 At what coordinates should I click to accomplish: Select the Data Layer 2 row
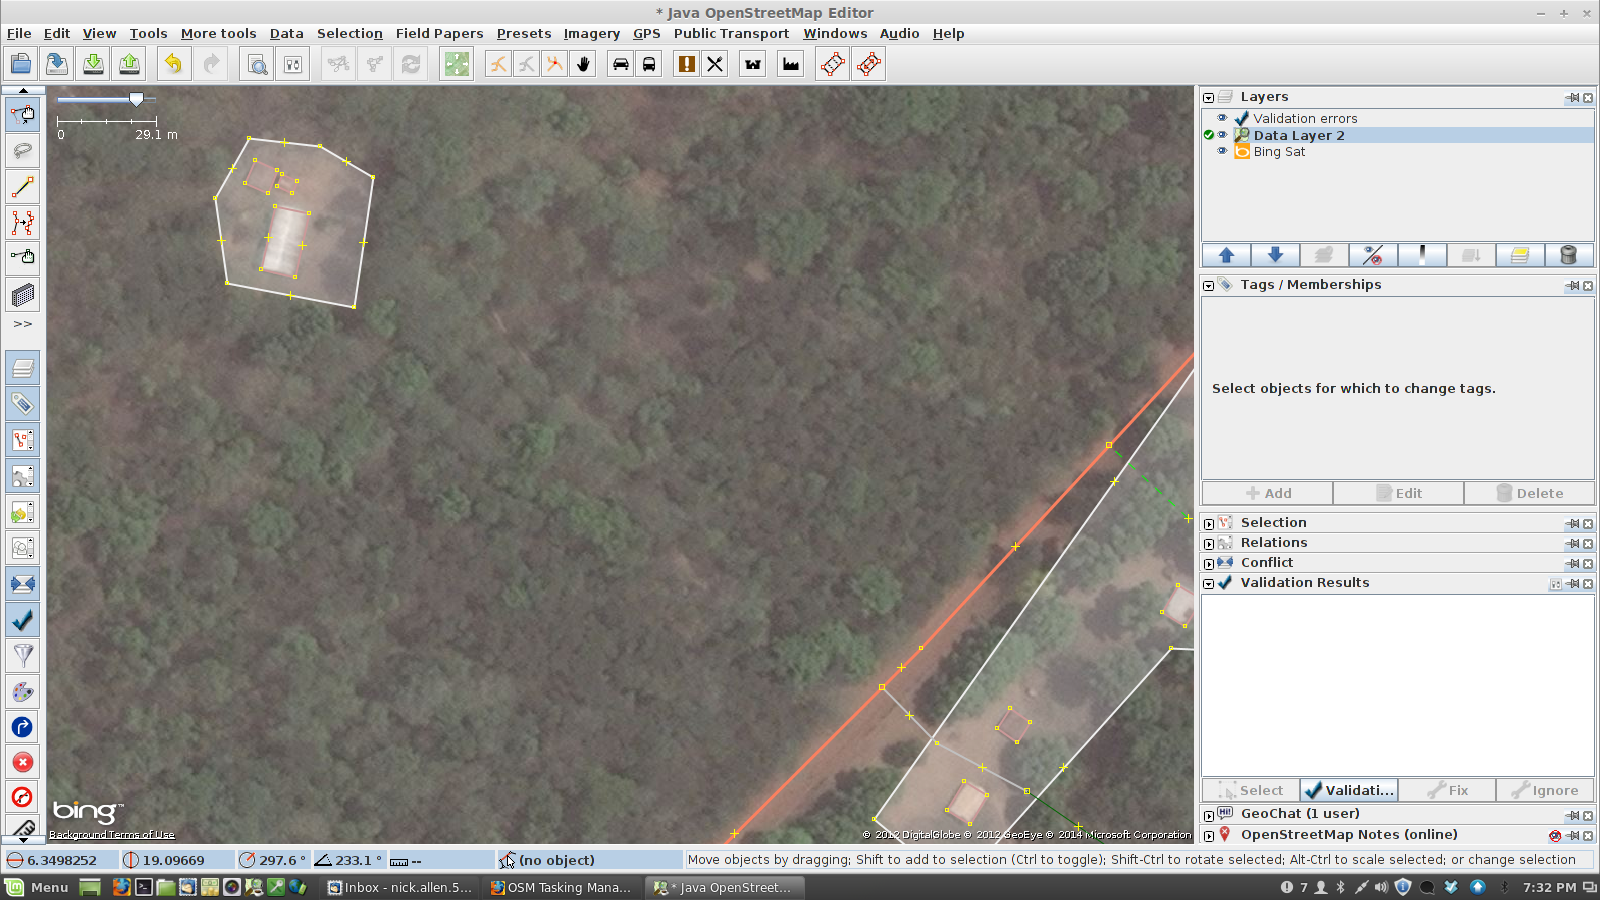tap(1398, 135)
